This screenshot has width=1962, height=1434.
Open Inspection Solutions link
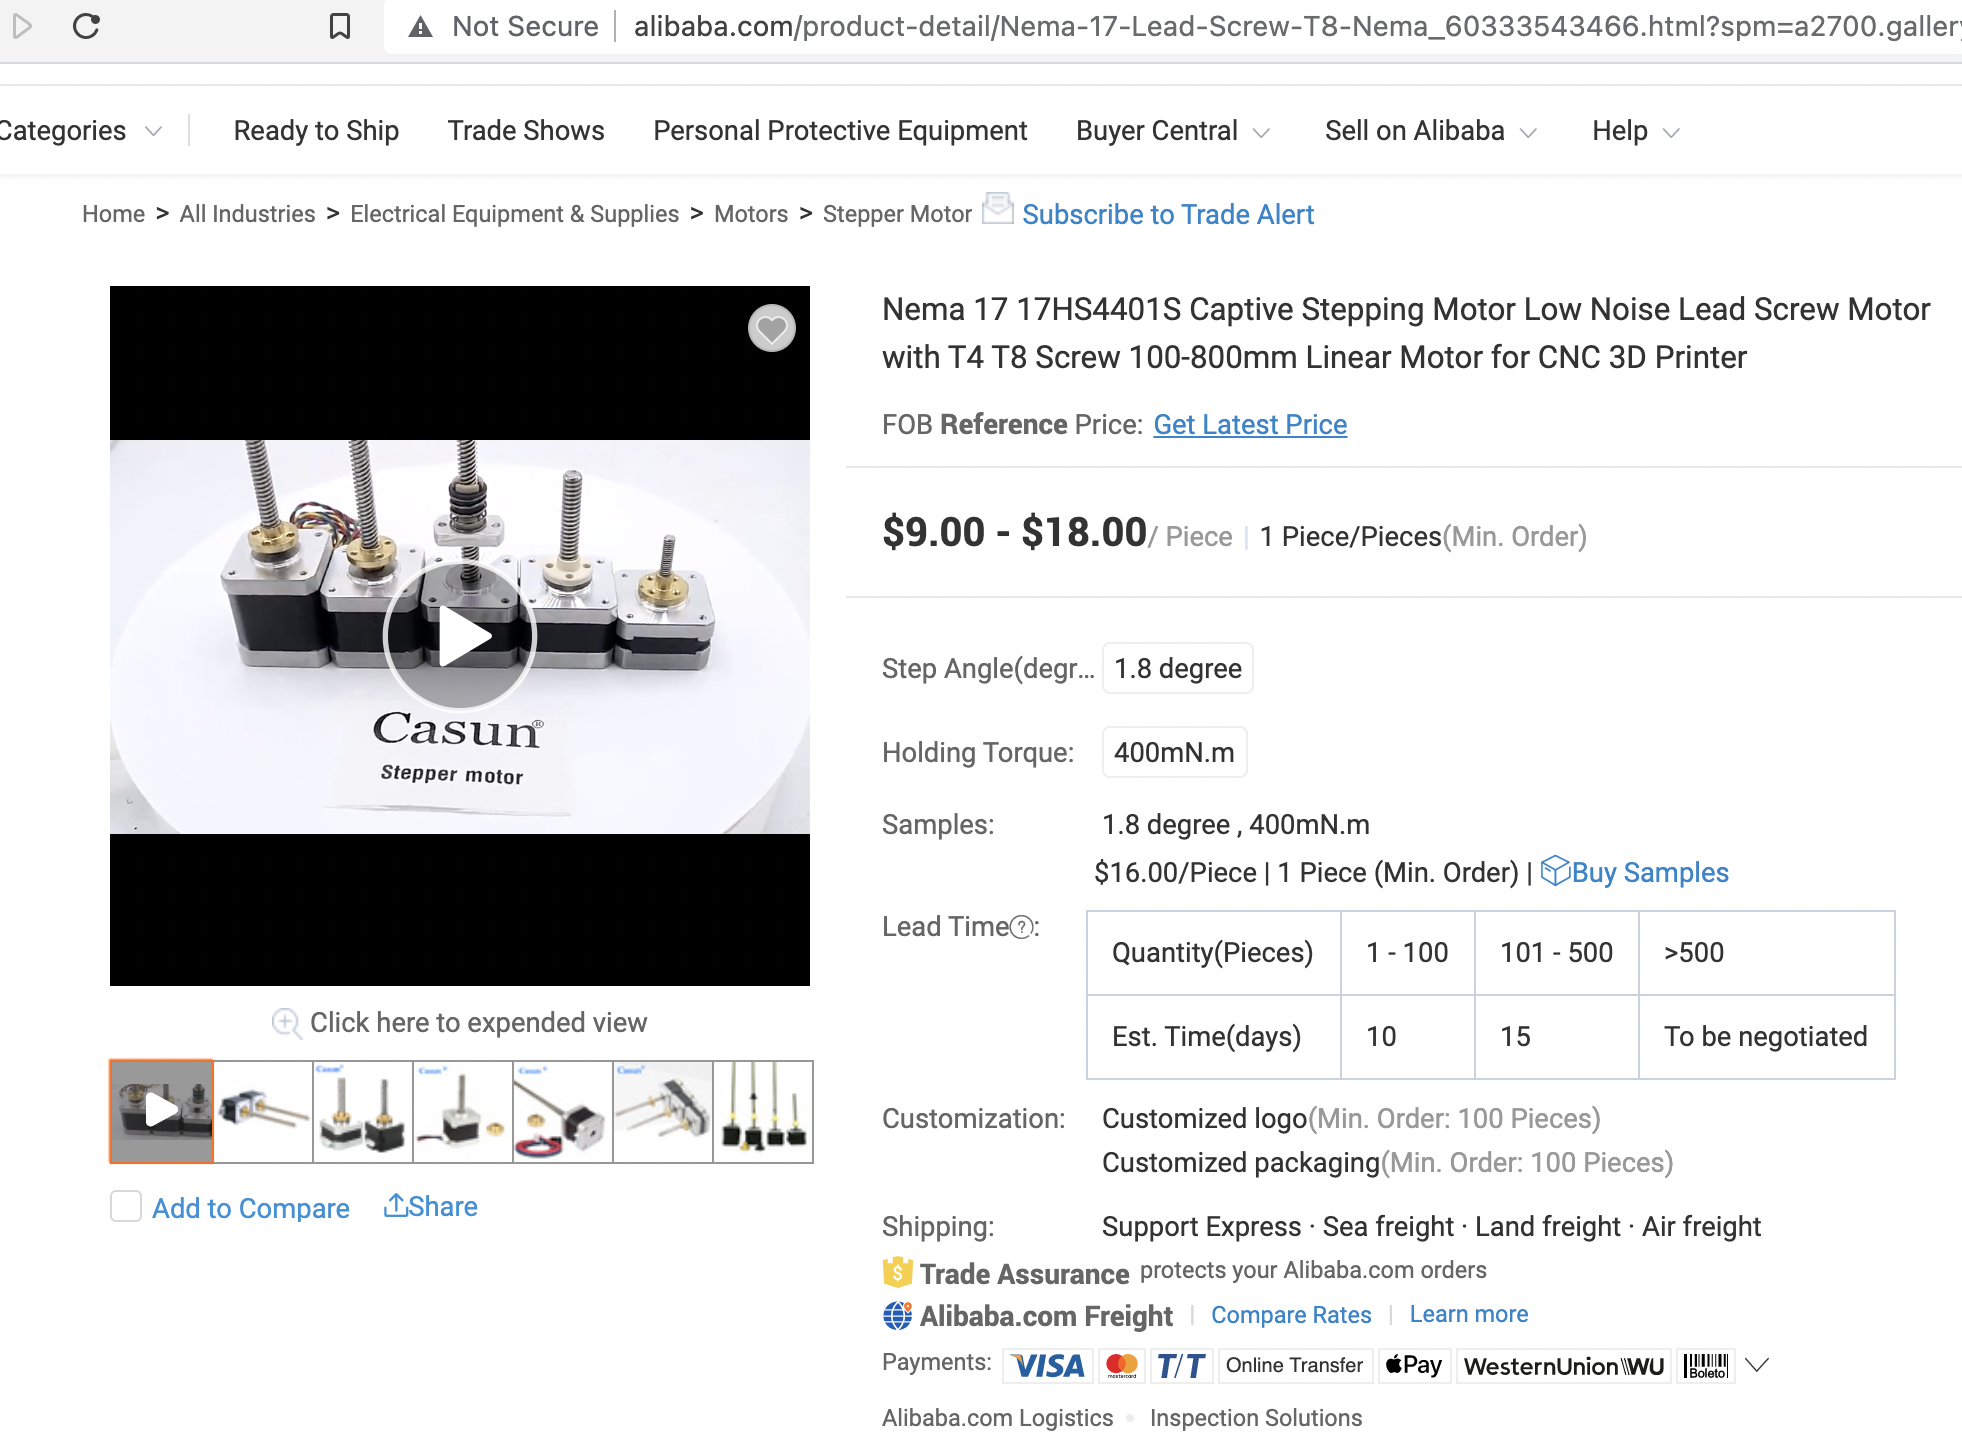point(1256,1418)
